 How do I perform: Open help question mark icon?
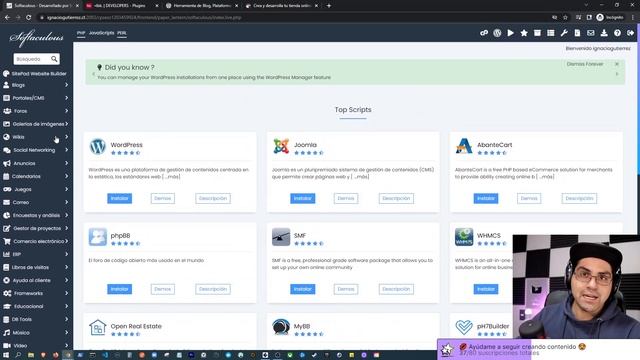pos(617,33)
